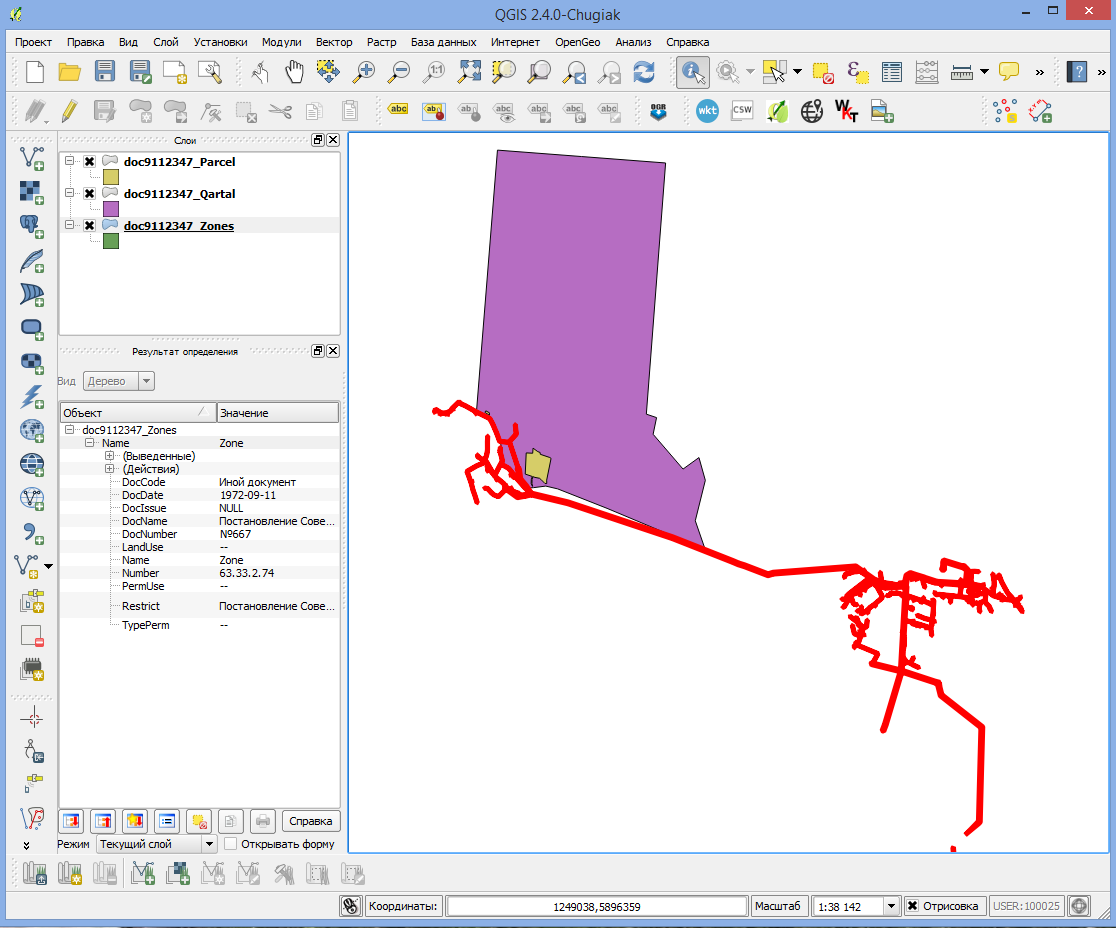1116x928 pixels.
Task: Open the attribute table icon
Action: click(892, 72)
